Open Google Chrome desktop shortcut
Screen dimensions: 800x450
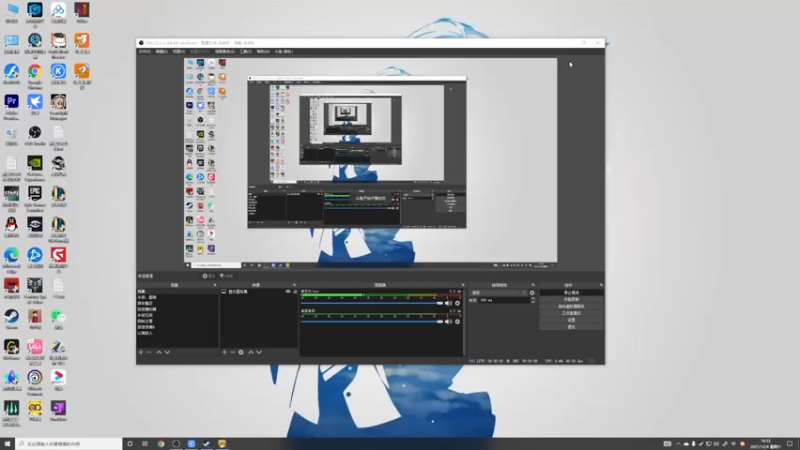[x=35, y=76]
